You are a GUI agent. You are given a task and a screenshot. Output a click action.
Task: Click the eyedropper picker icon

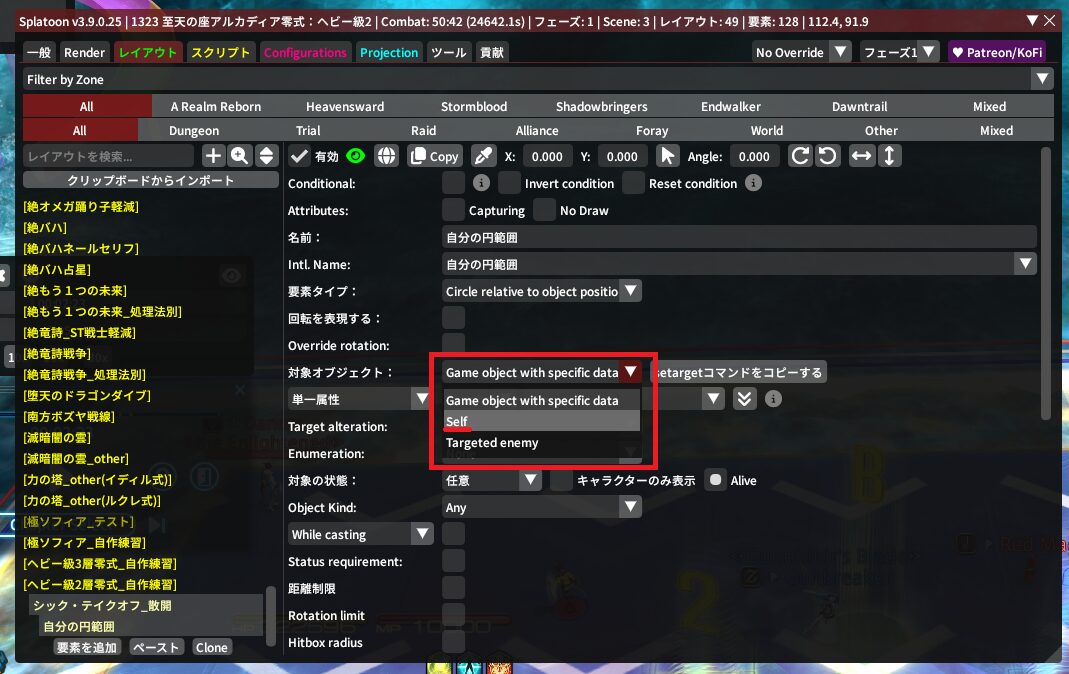pos(483,156)
